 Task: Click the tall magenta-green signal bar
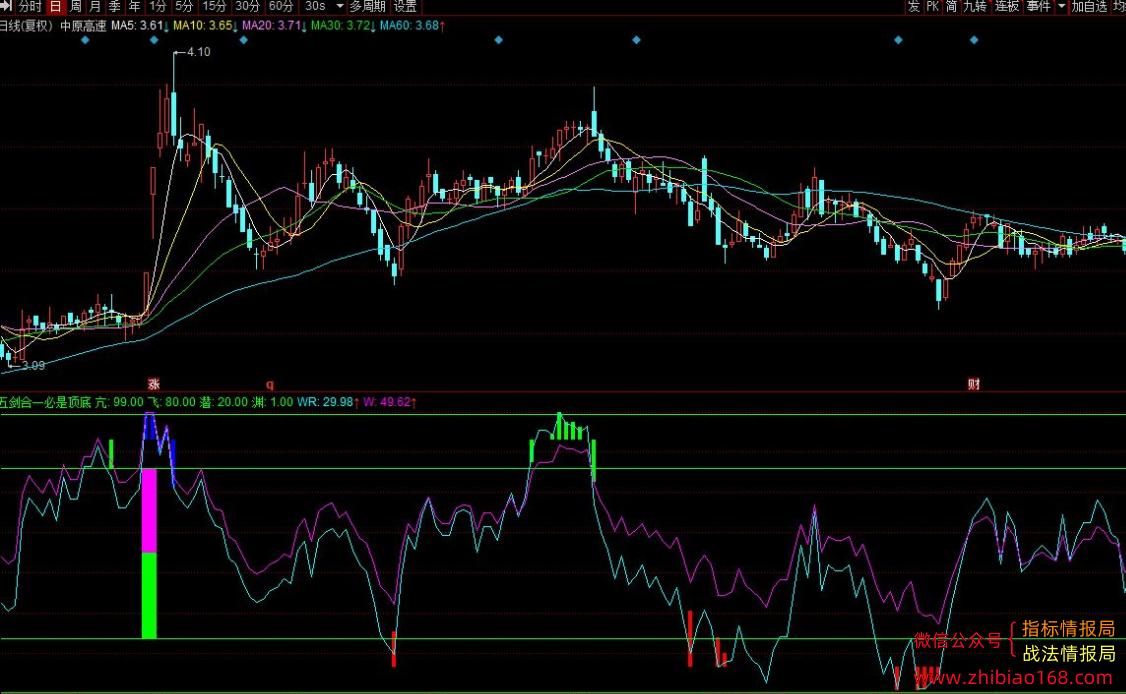(149, 553)
